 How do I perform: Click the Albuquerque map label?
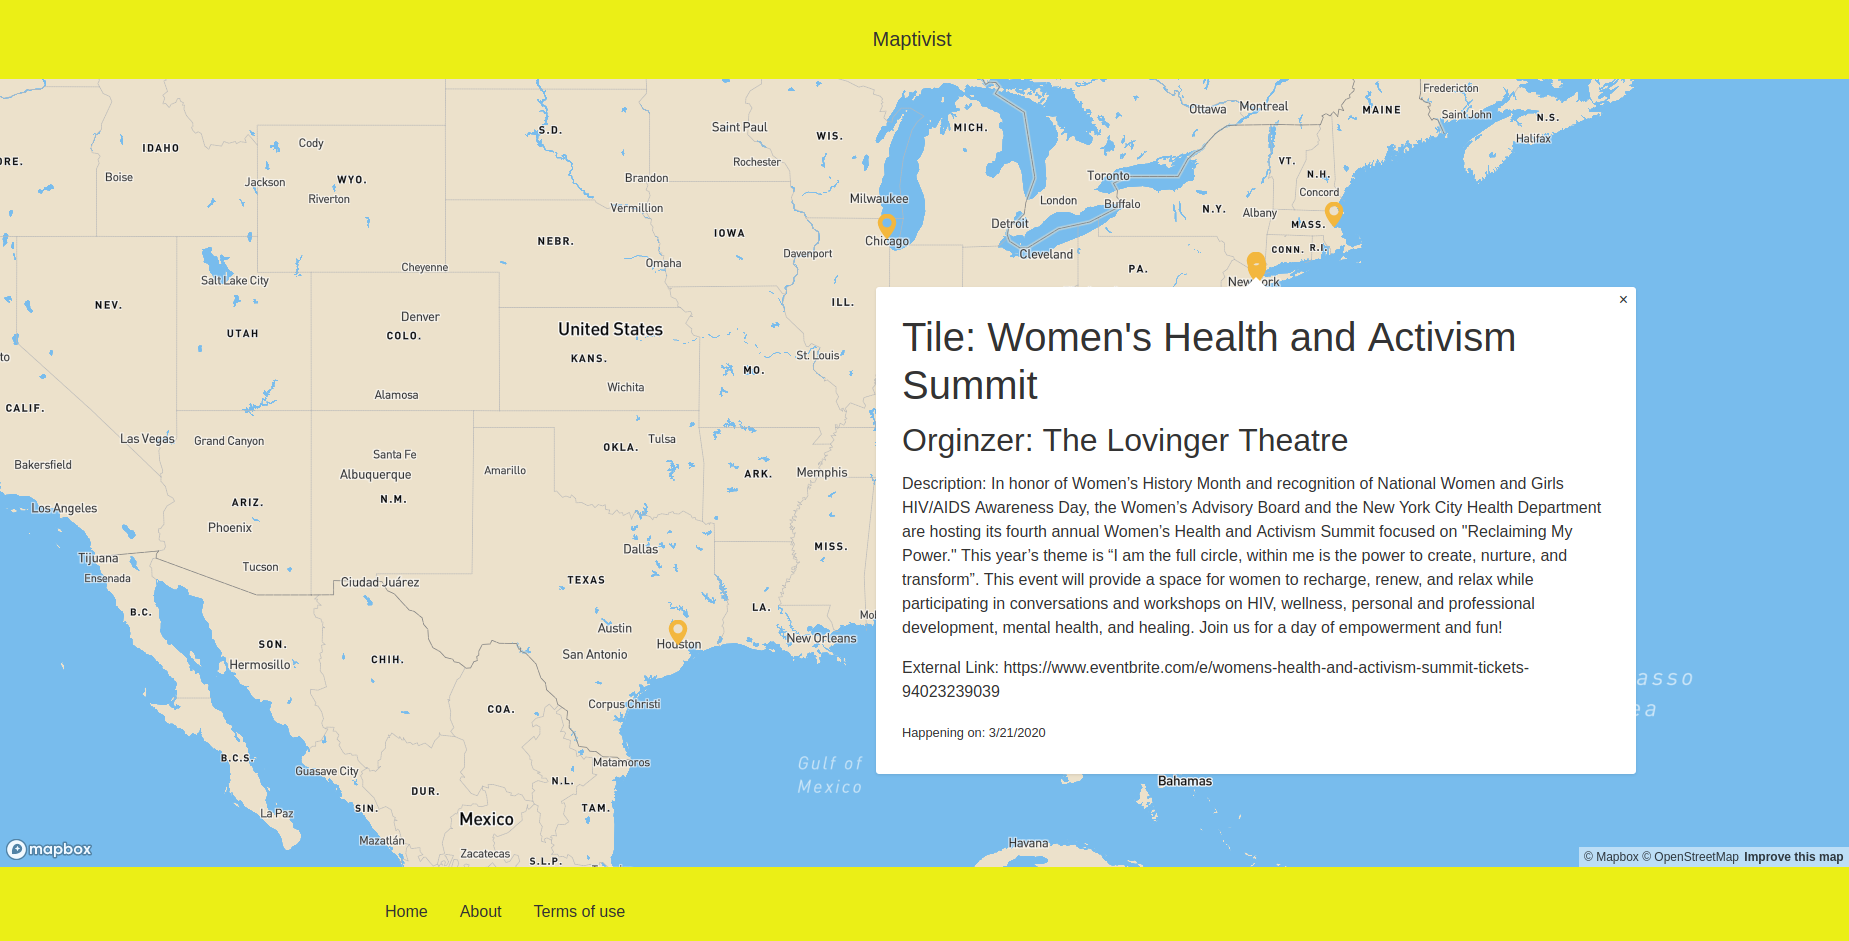coord(375,475)
